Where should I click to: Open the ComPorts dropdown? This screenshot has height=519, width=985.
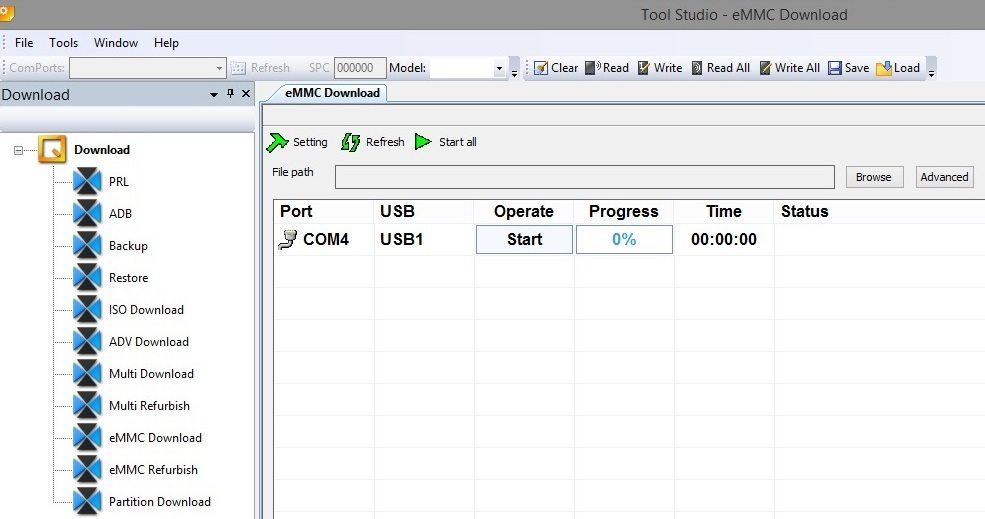click(x=220, y=68)
